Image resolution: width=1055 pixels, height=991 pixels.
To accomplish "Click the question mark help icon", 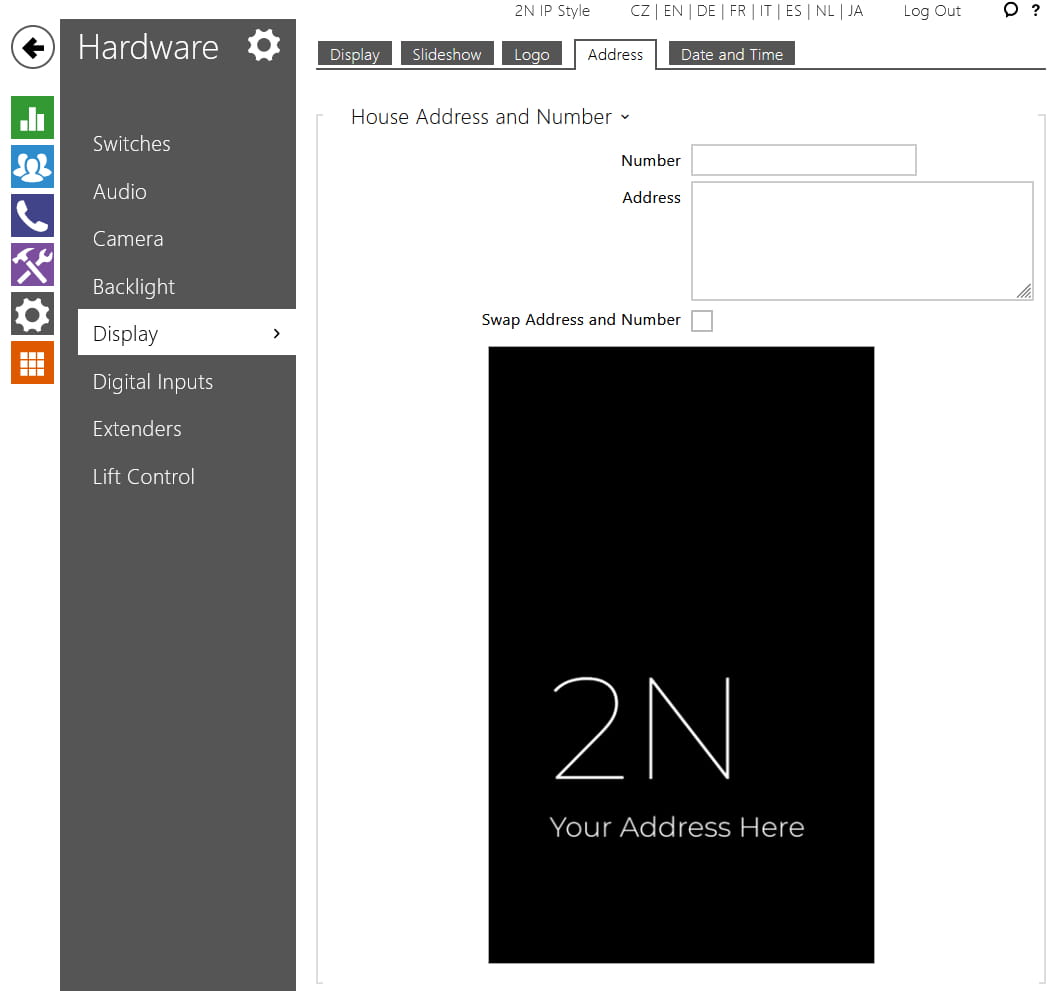I will (1035, 10).
